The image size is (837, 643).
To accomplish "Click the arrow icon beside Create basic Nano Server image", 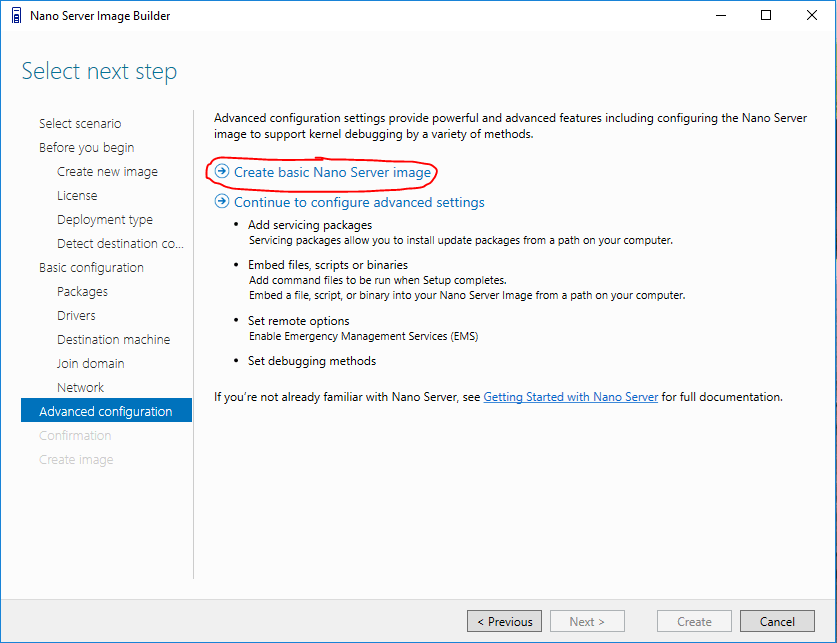I will [222, 171].
